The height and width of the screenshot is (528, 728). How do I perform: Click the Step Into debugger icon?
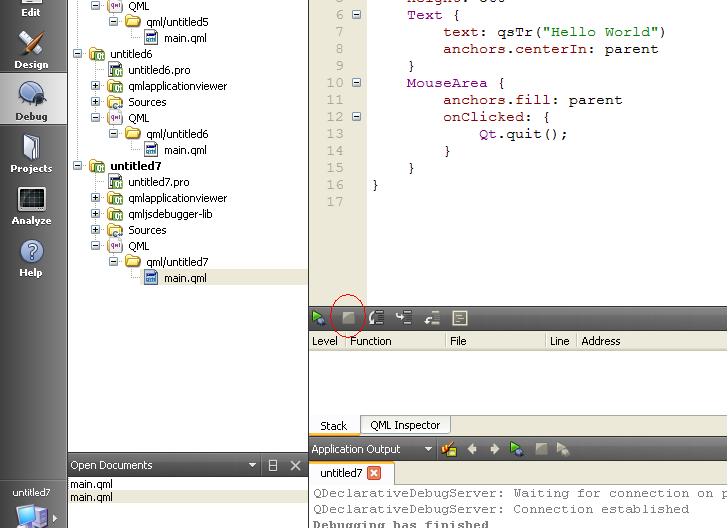pyautogui.click(x=404, y=318)
